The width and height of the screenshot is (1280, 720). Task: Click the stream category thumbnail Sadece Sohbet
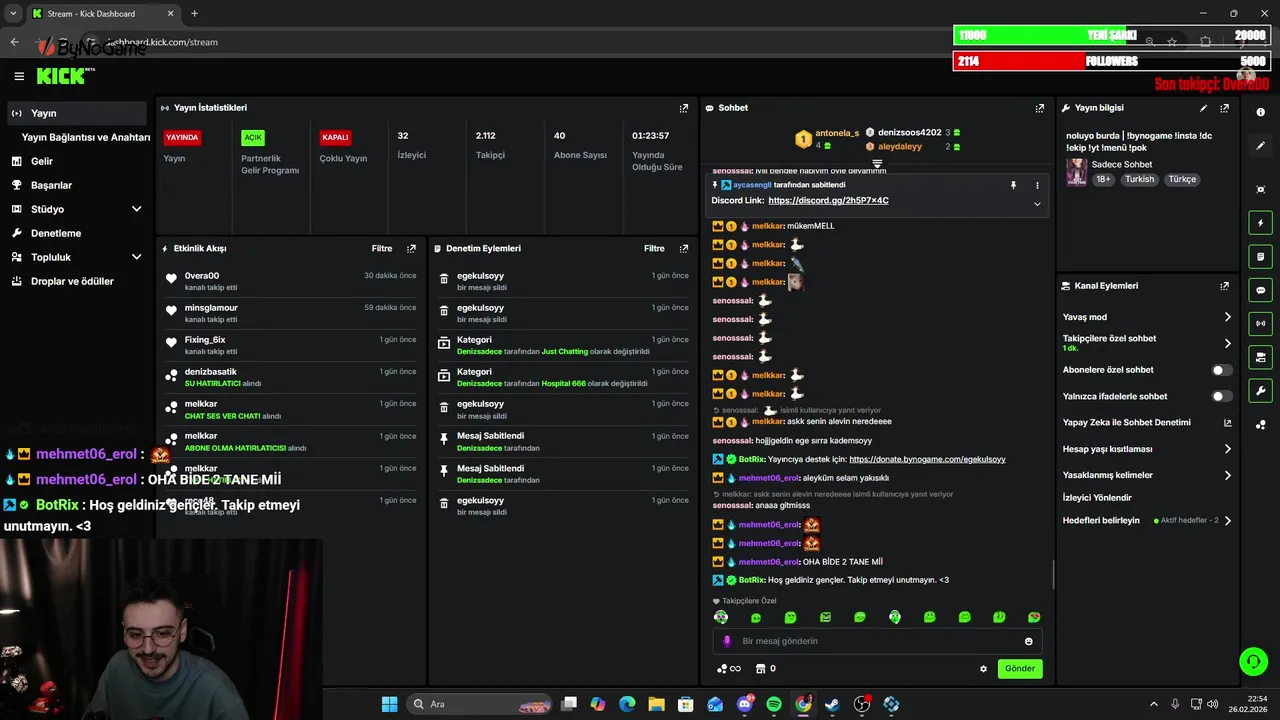(1076, 172)
